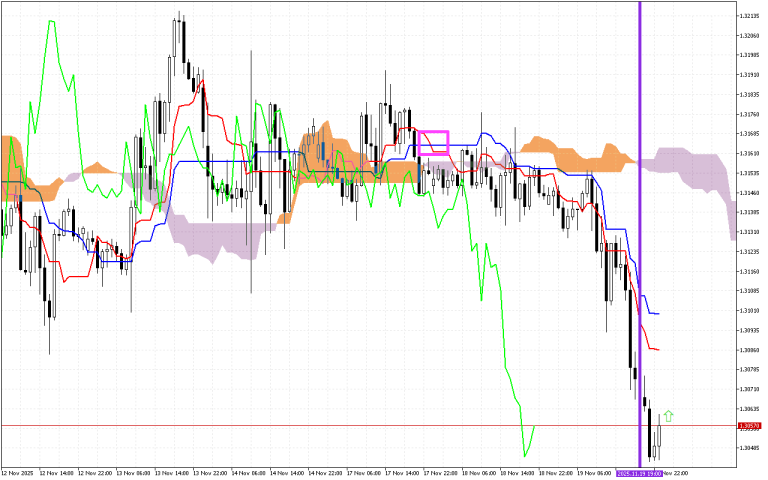Click the 12 Nov 2025 time axis label

17,474
